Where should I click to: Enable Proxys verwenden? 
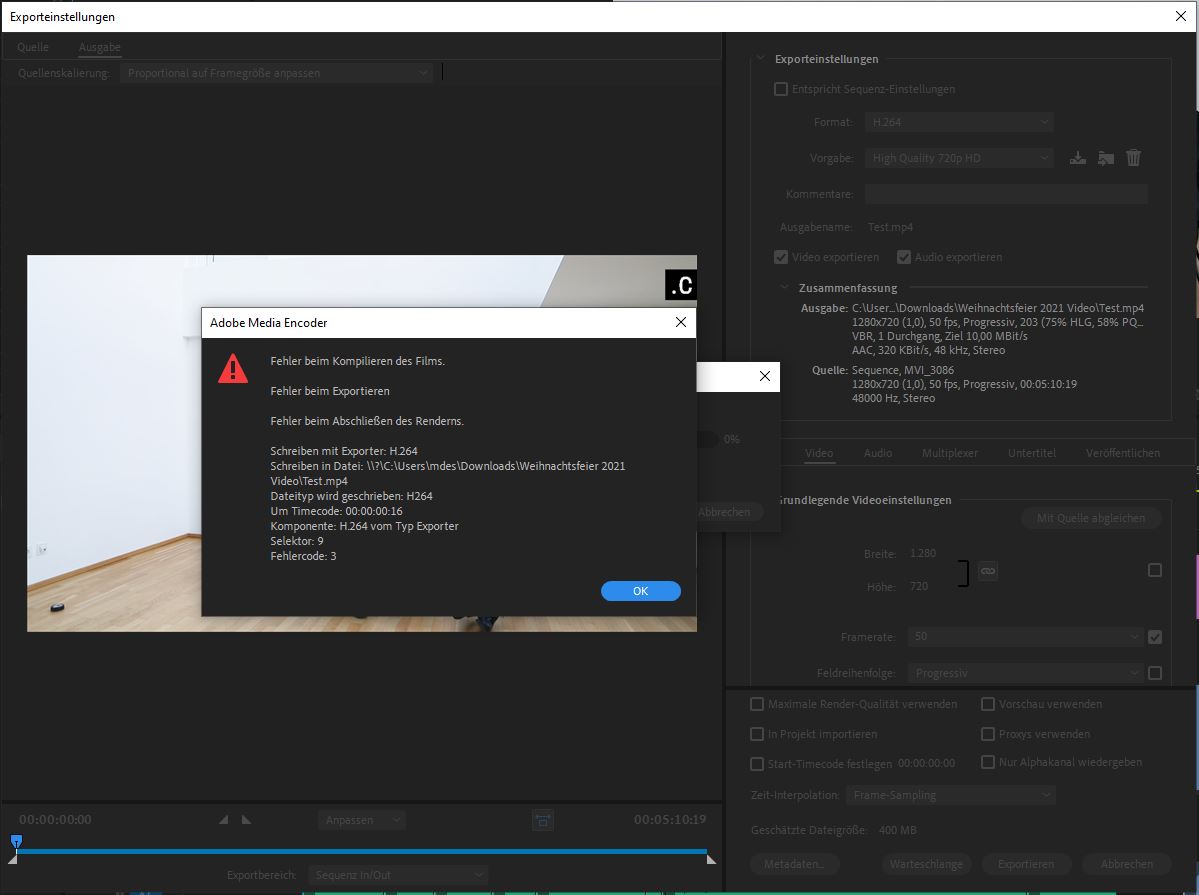pyautogui.click(x=987, y=733)
